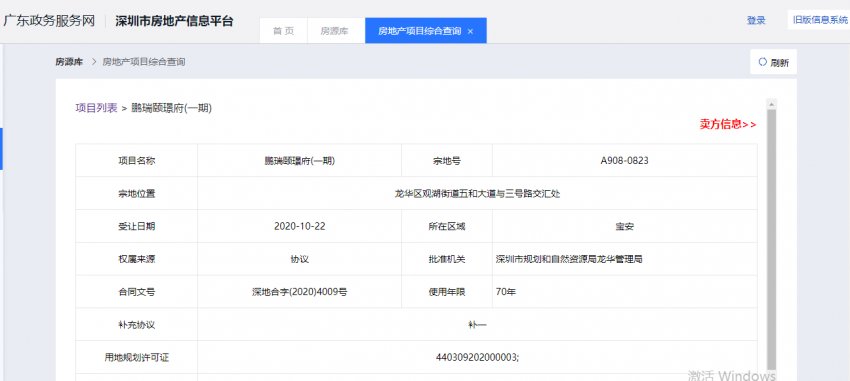Switch to the 房源库 tab
Image resolution: width=850 pixels, height=381 pixels.
(x=334, y=31)
